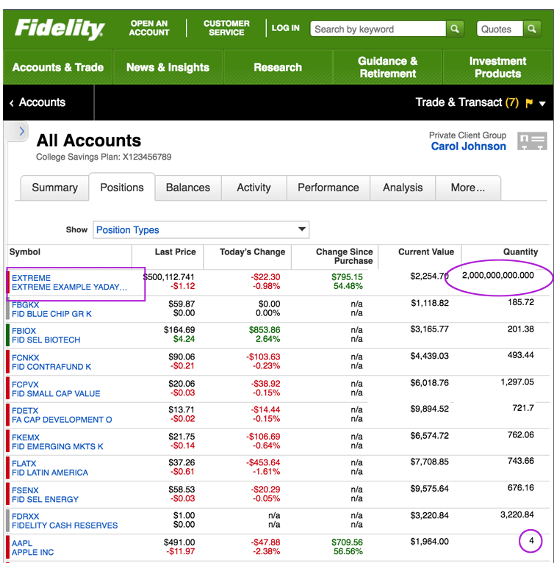Open the client contact card icon

(532, 141)
